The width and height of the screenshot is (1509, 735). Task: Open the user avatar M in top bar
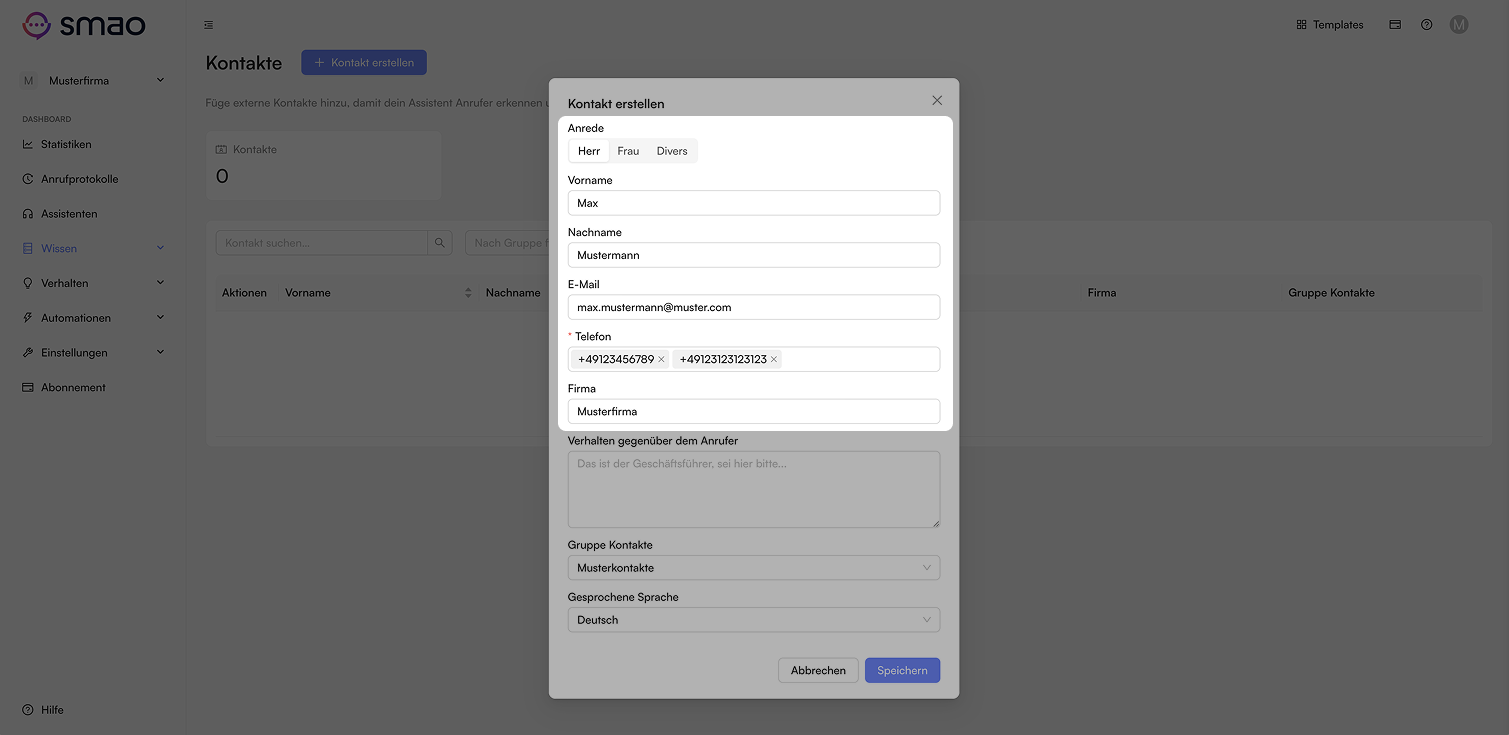pyautogui.click(x=1459, y=25)
